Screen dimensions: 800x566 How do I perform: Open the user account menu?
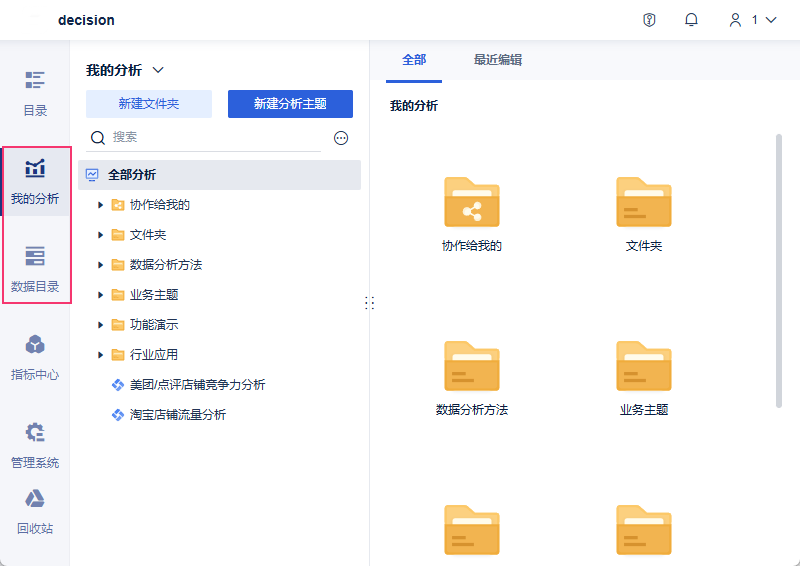click(x=753, y=20)
